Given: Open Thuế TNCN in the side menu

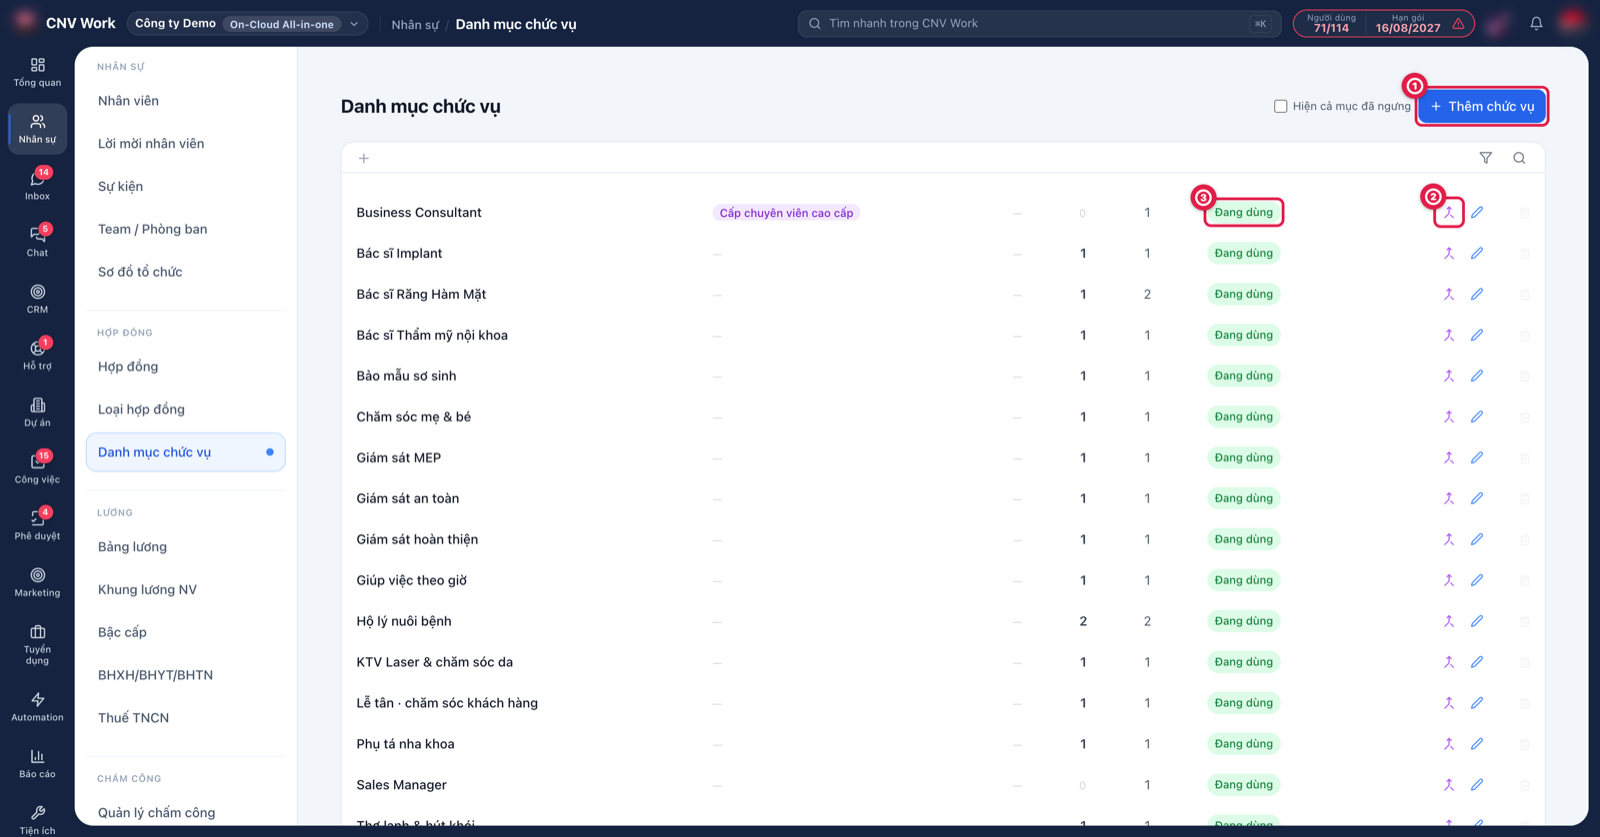Looking at the screenshot, I should (x=133, y=718).
